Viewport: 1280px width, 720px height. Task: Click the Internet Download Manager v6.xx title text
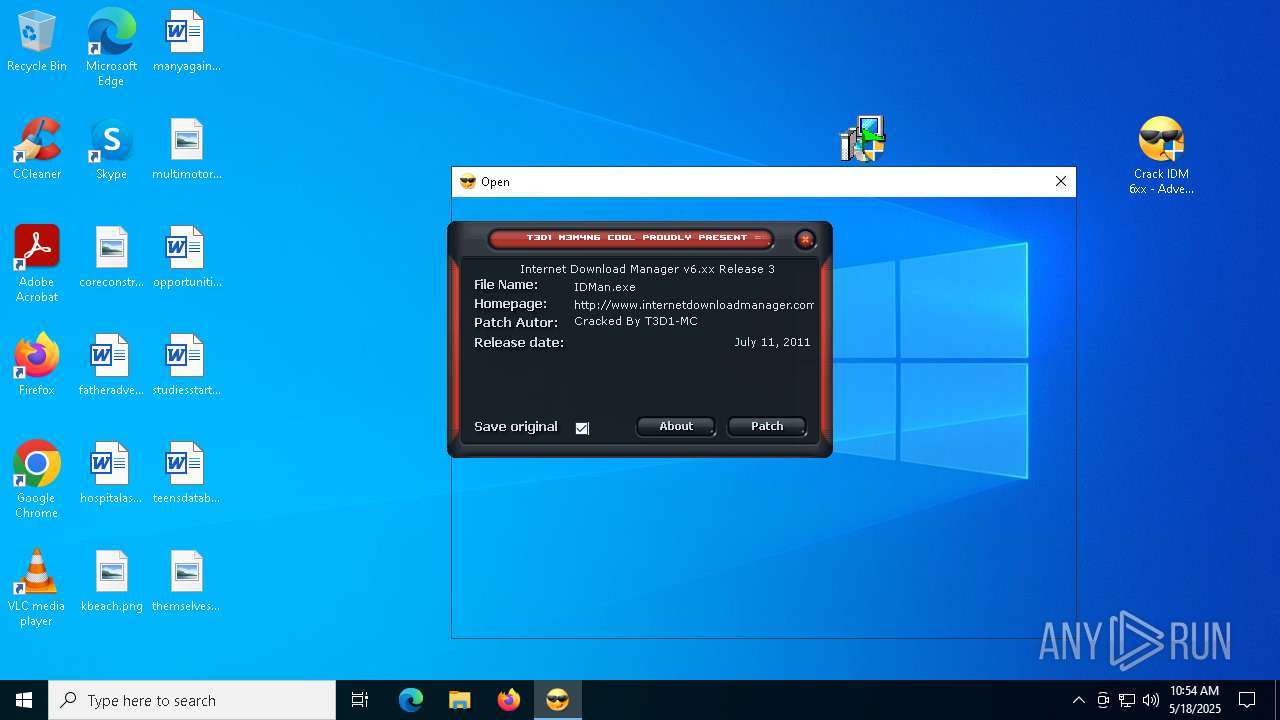pos(647,269)
